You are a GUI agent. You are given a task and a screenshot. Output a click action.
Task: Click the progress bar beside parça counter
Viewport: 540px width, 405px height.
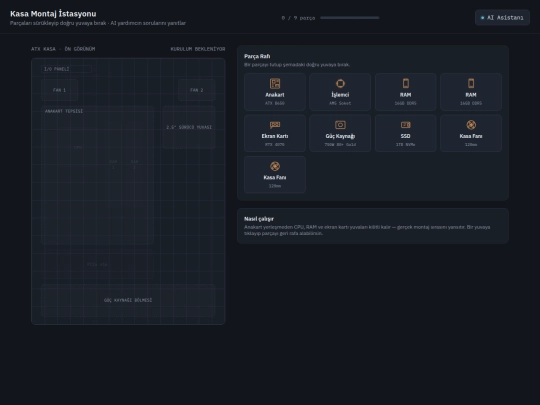[350, 18]
